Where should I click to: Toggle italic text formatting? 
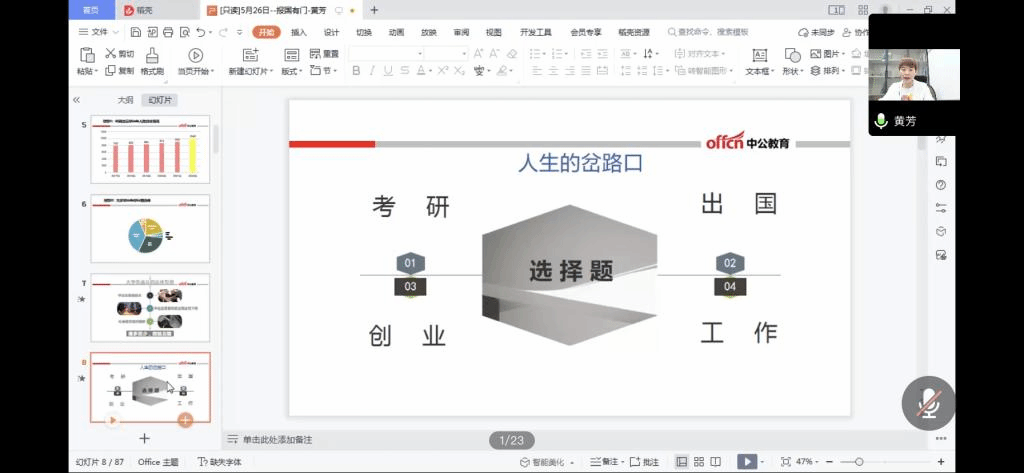pos(372,71)
